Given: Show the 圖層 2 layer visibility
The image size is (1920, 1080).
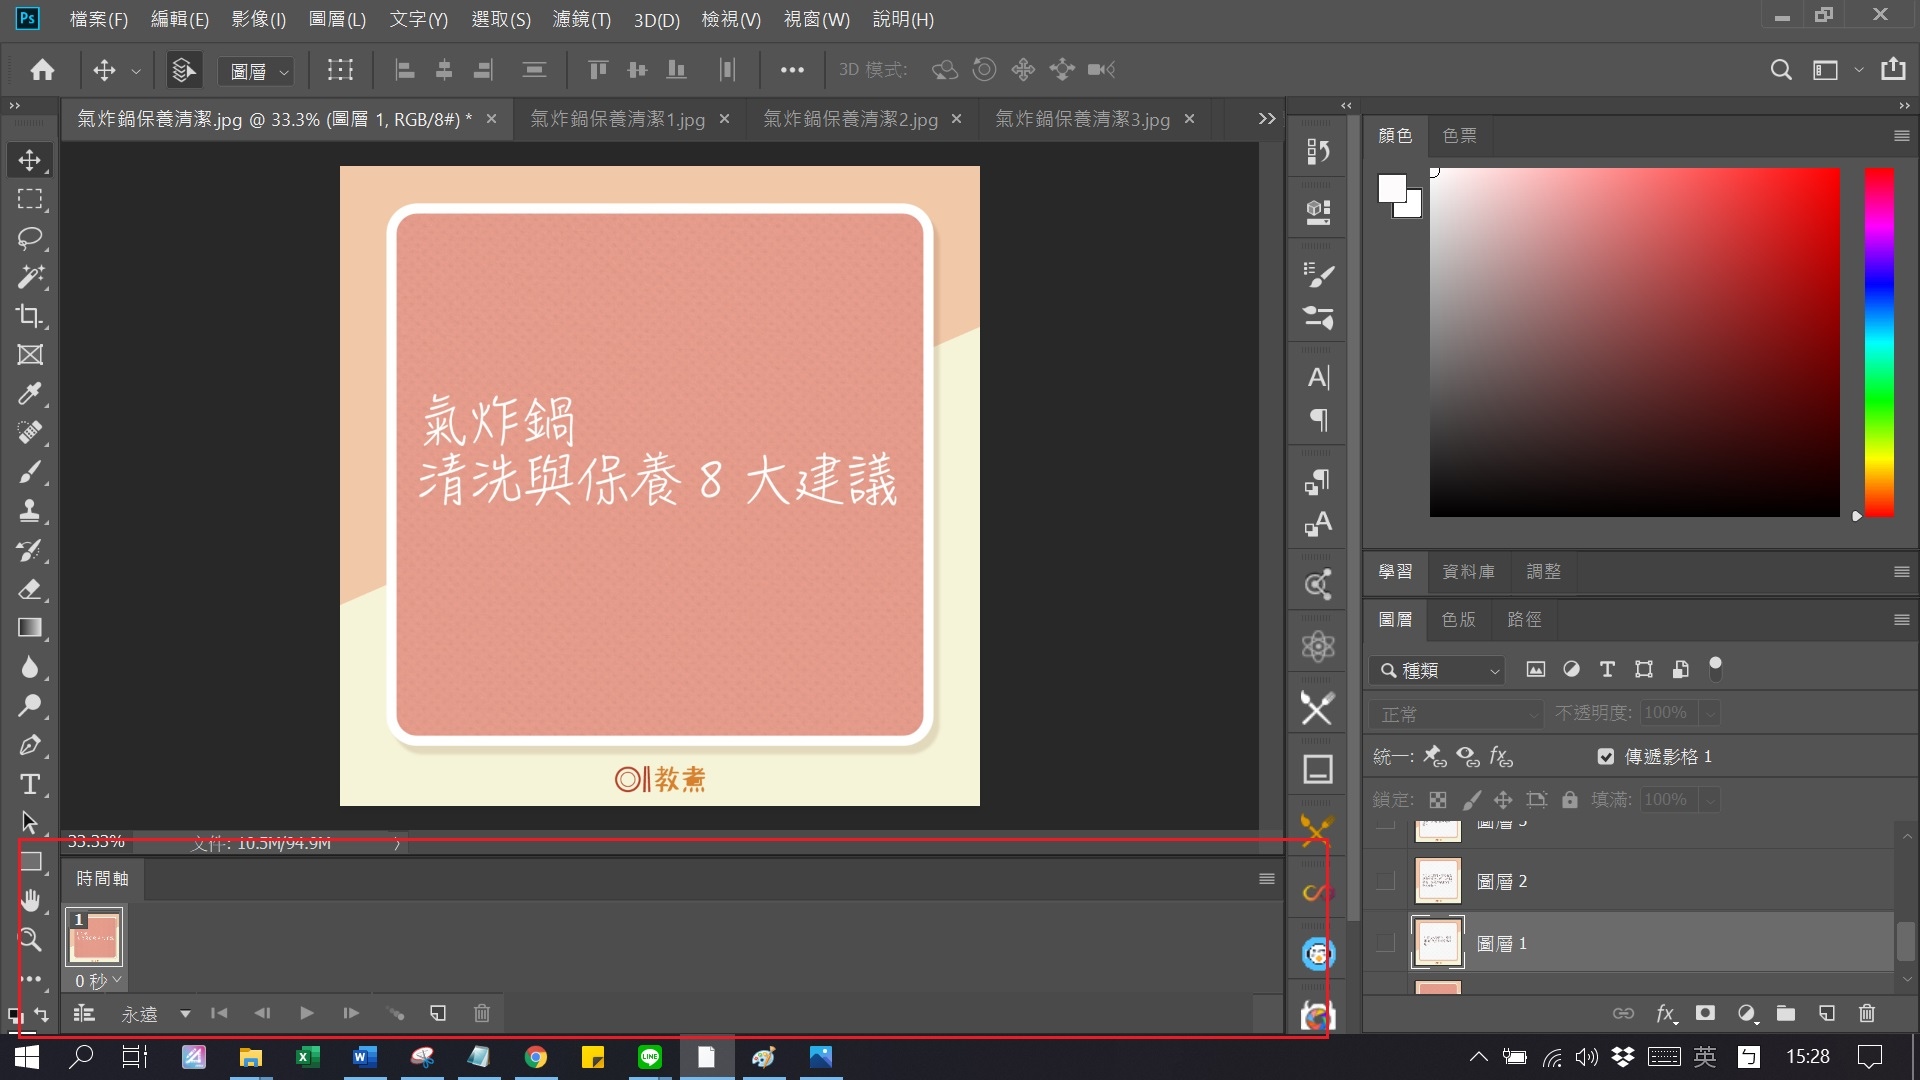Looking at the screenshot, I should (x=1386, y=881).
